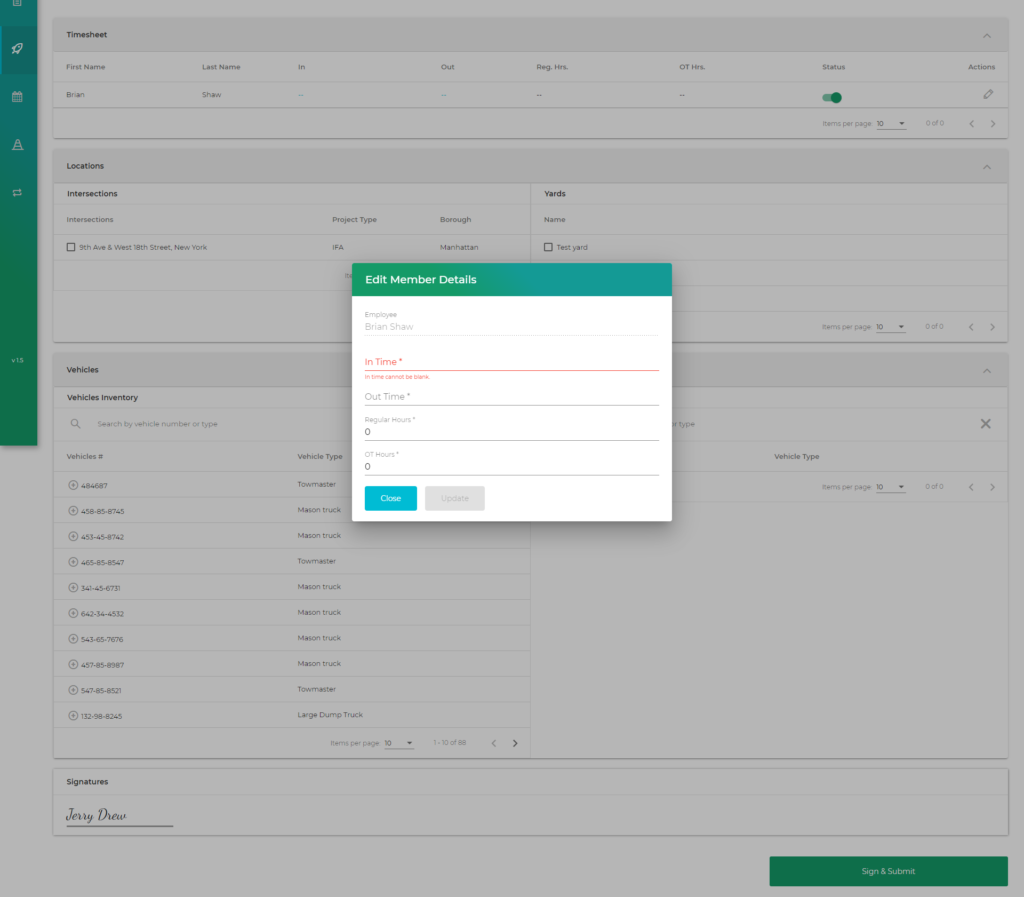Open the calendar icon in the sidebar
The image size is (1024, 897).
point(17,97)
